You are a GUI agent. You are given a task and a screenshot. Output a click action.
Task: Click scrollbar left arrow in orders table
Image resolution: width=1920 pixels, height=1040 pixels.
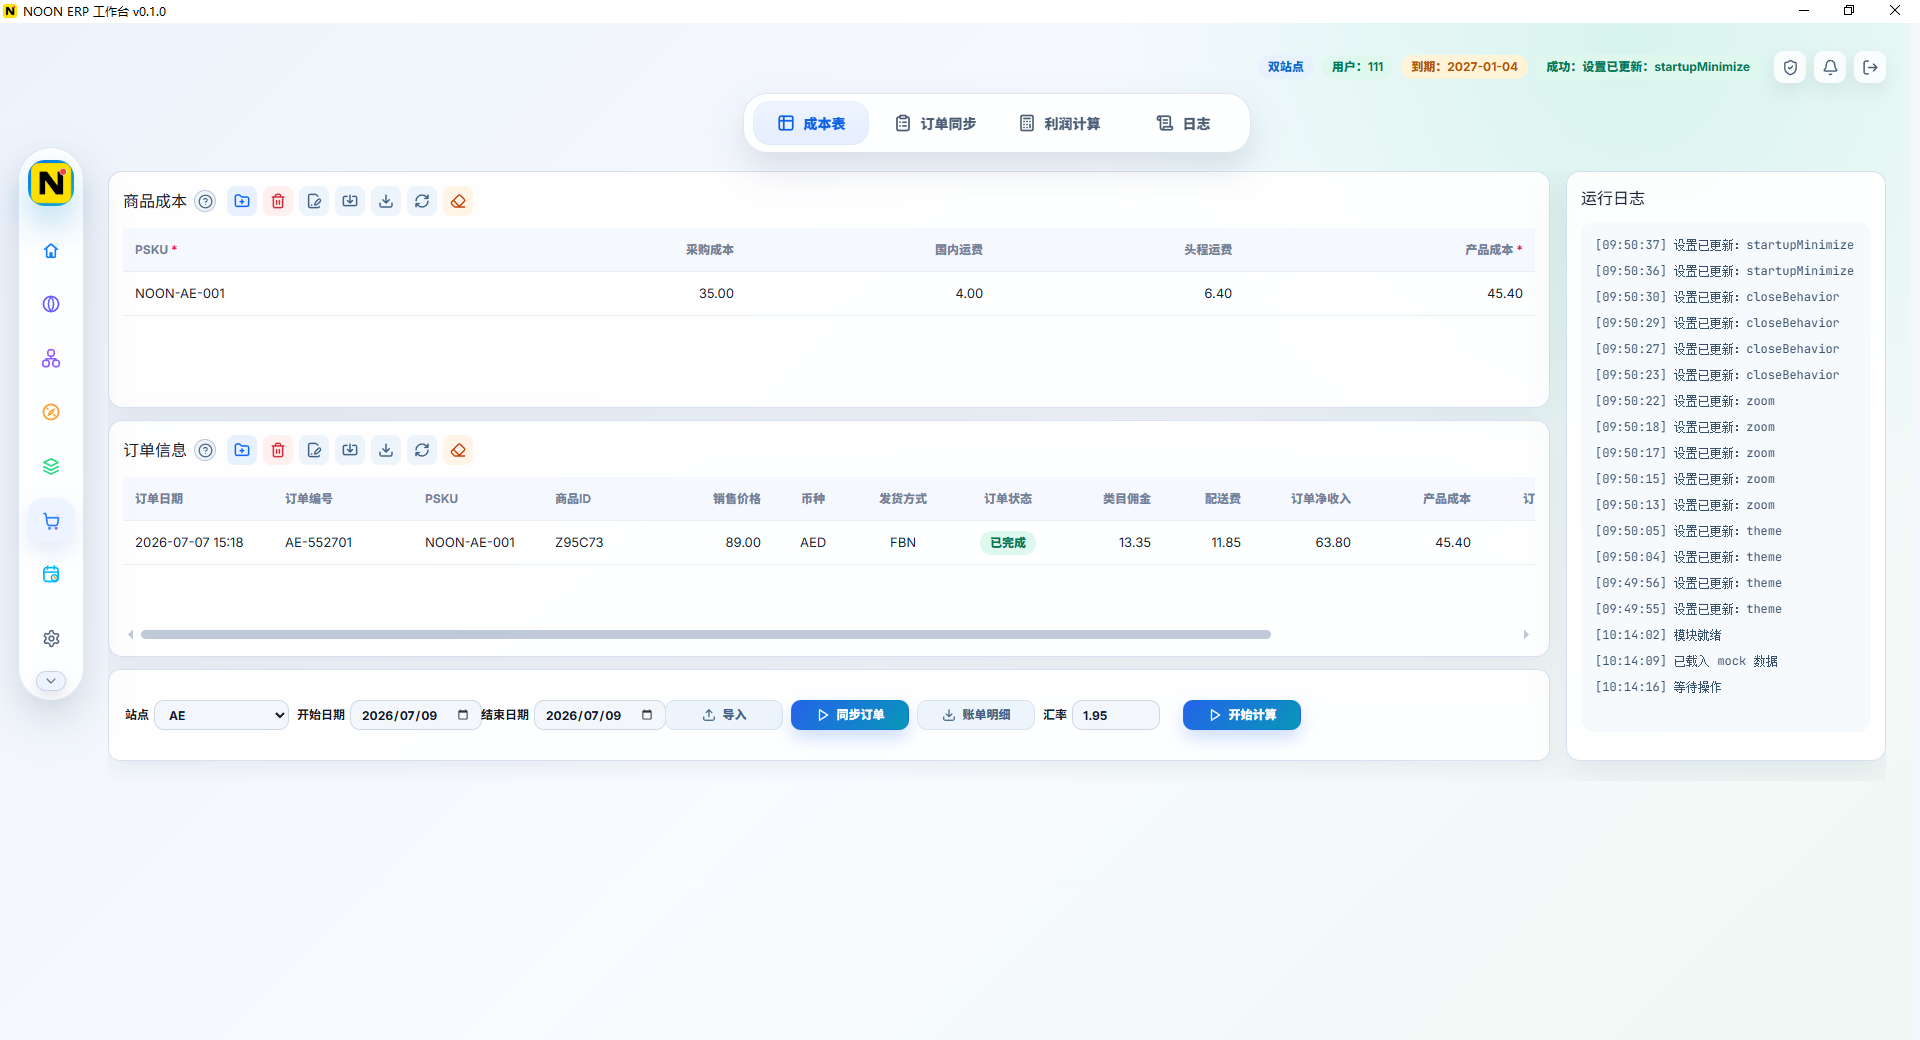[131, 634]
